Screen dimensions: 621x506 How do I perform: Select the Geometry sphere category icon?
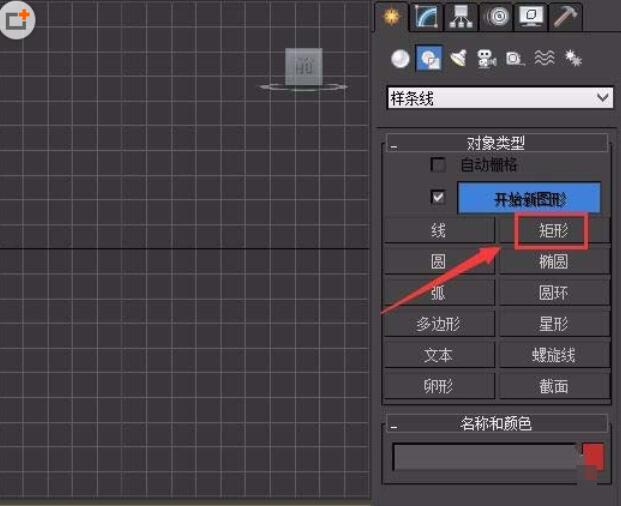[400, 59]
